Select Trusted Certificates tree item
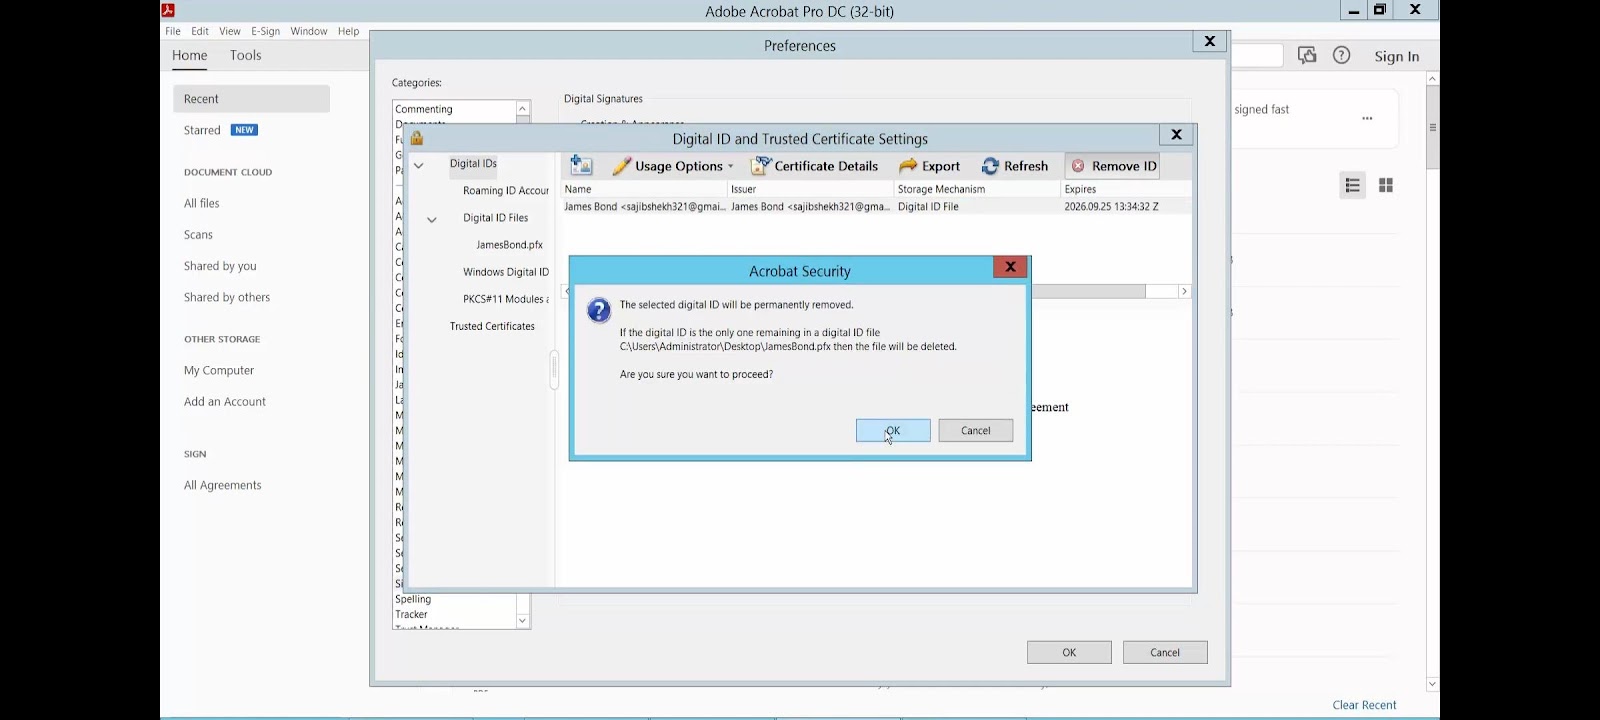 coord(492,326)
